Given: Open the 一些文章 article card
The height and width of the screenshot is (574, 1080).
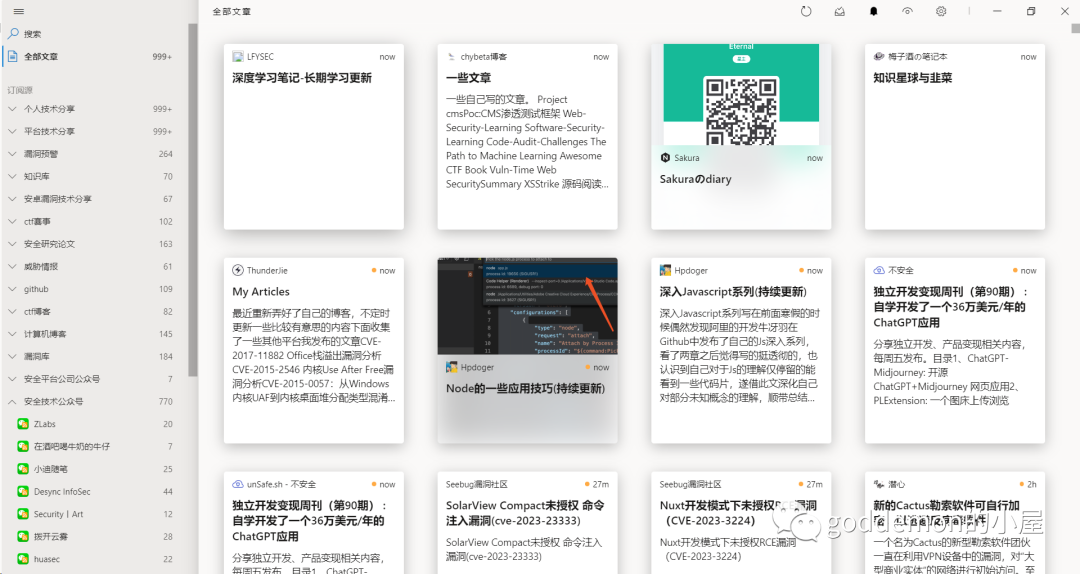Looking at the screenshot, I should coord(528,137).
